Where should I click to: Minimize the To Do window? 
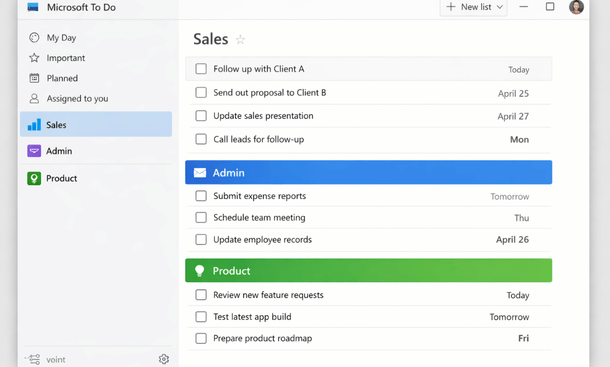click(x=524, y=7)
